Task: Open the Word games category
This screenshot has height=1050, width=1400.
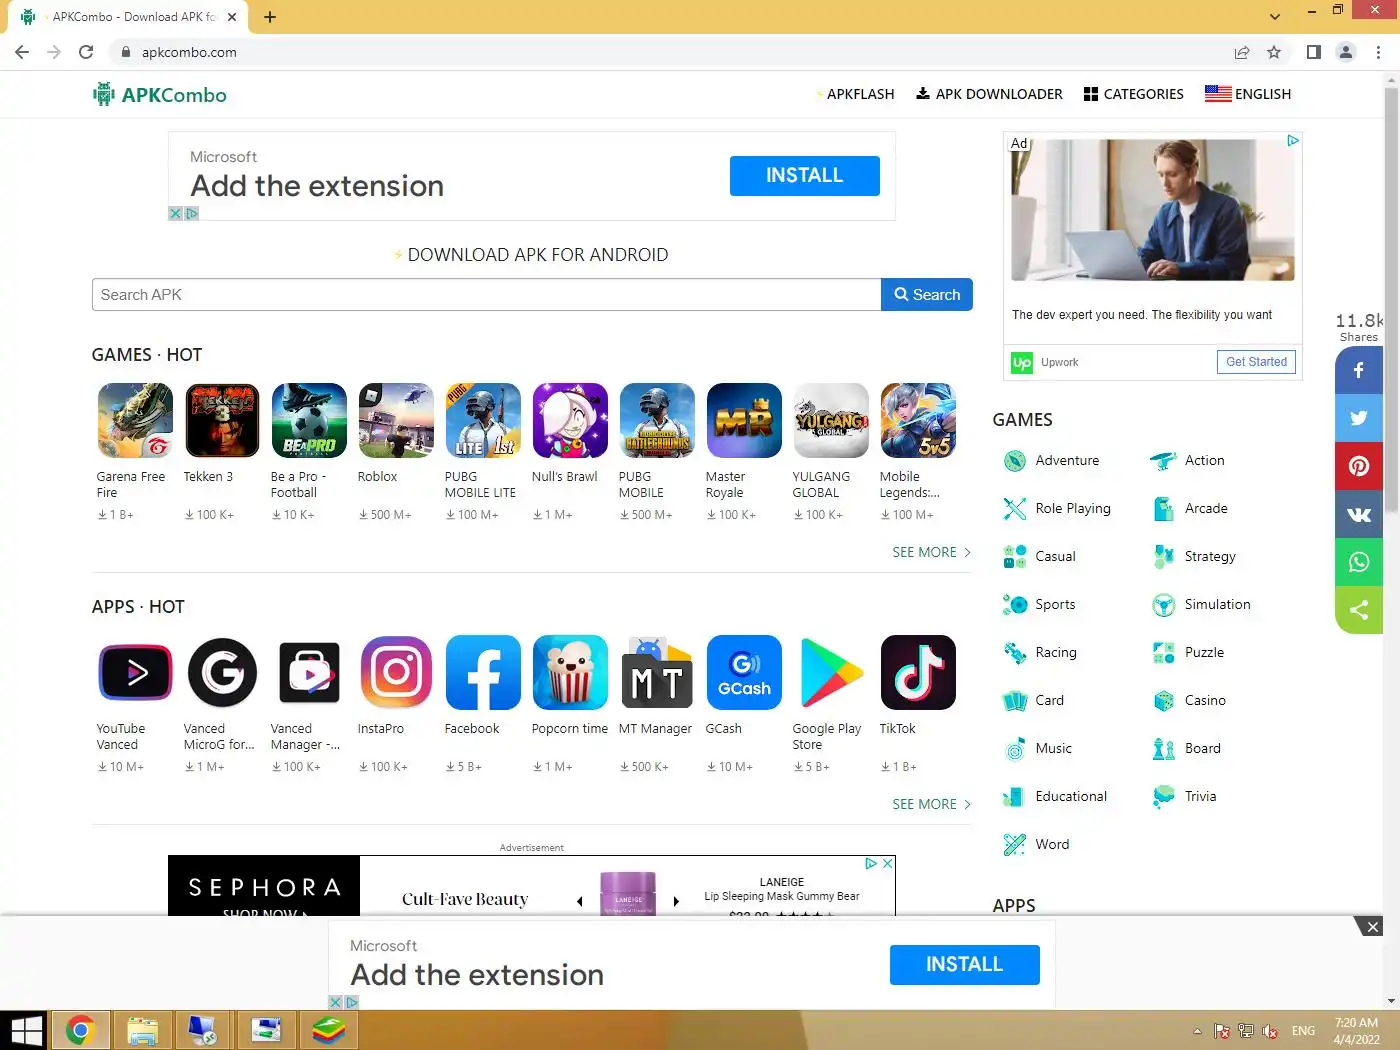Action: coord(1036,844)
